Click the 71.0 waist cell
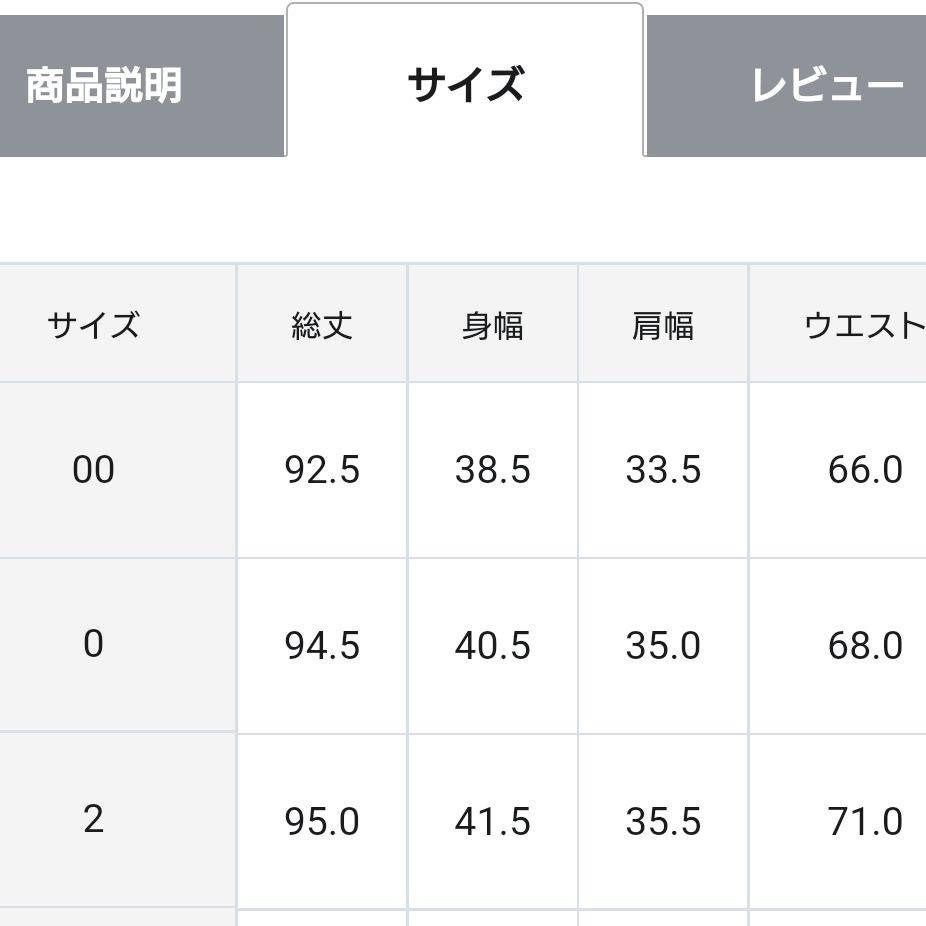 click(838, 821)
